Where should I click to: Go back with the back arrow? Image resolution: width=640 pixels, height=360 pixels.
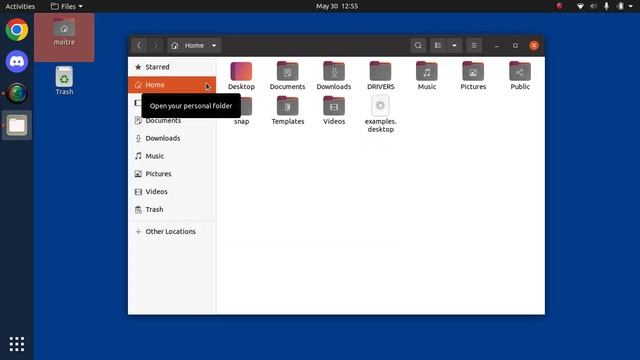pyautogui.click(x=139, y=45)
